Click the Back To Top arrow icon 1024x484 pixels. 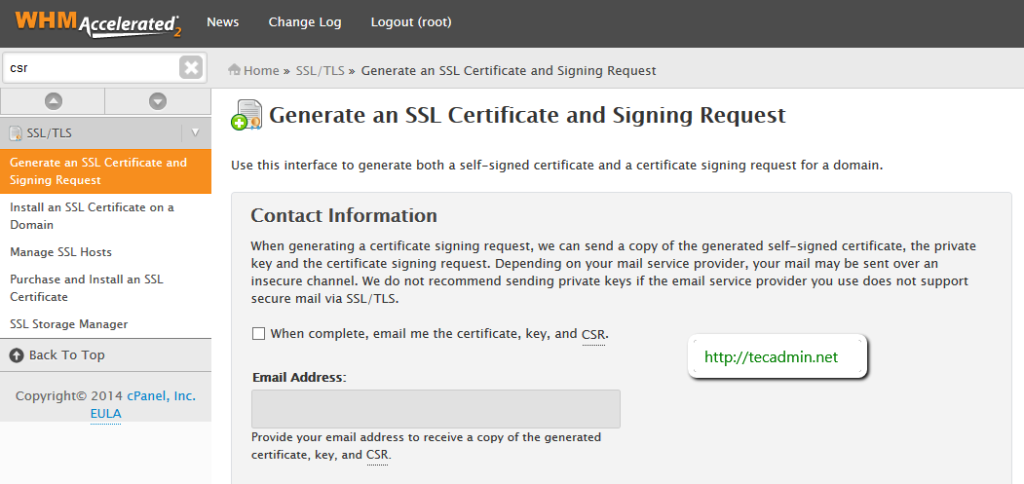coord(16,355)
